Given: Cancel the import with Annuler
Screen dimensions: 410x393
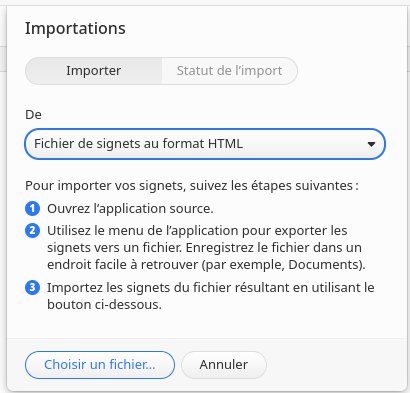Looking at the screenshot, I should [x=224, y=365].
